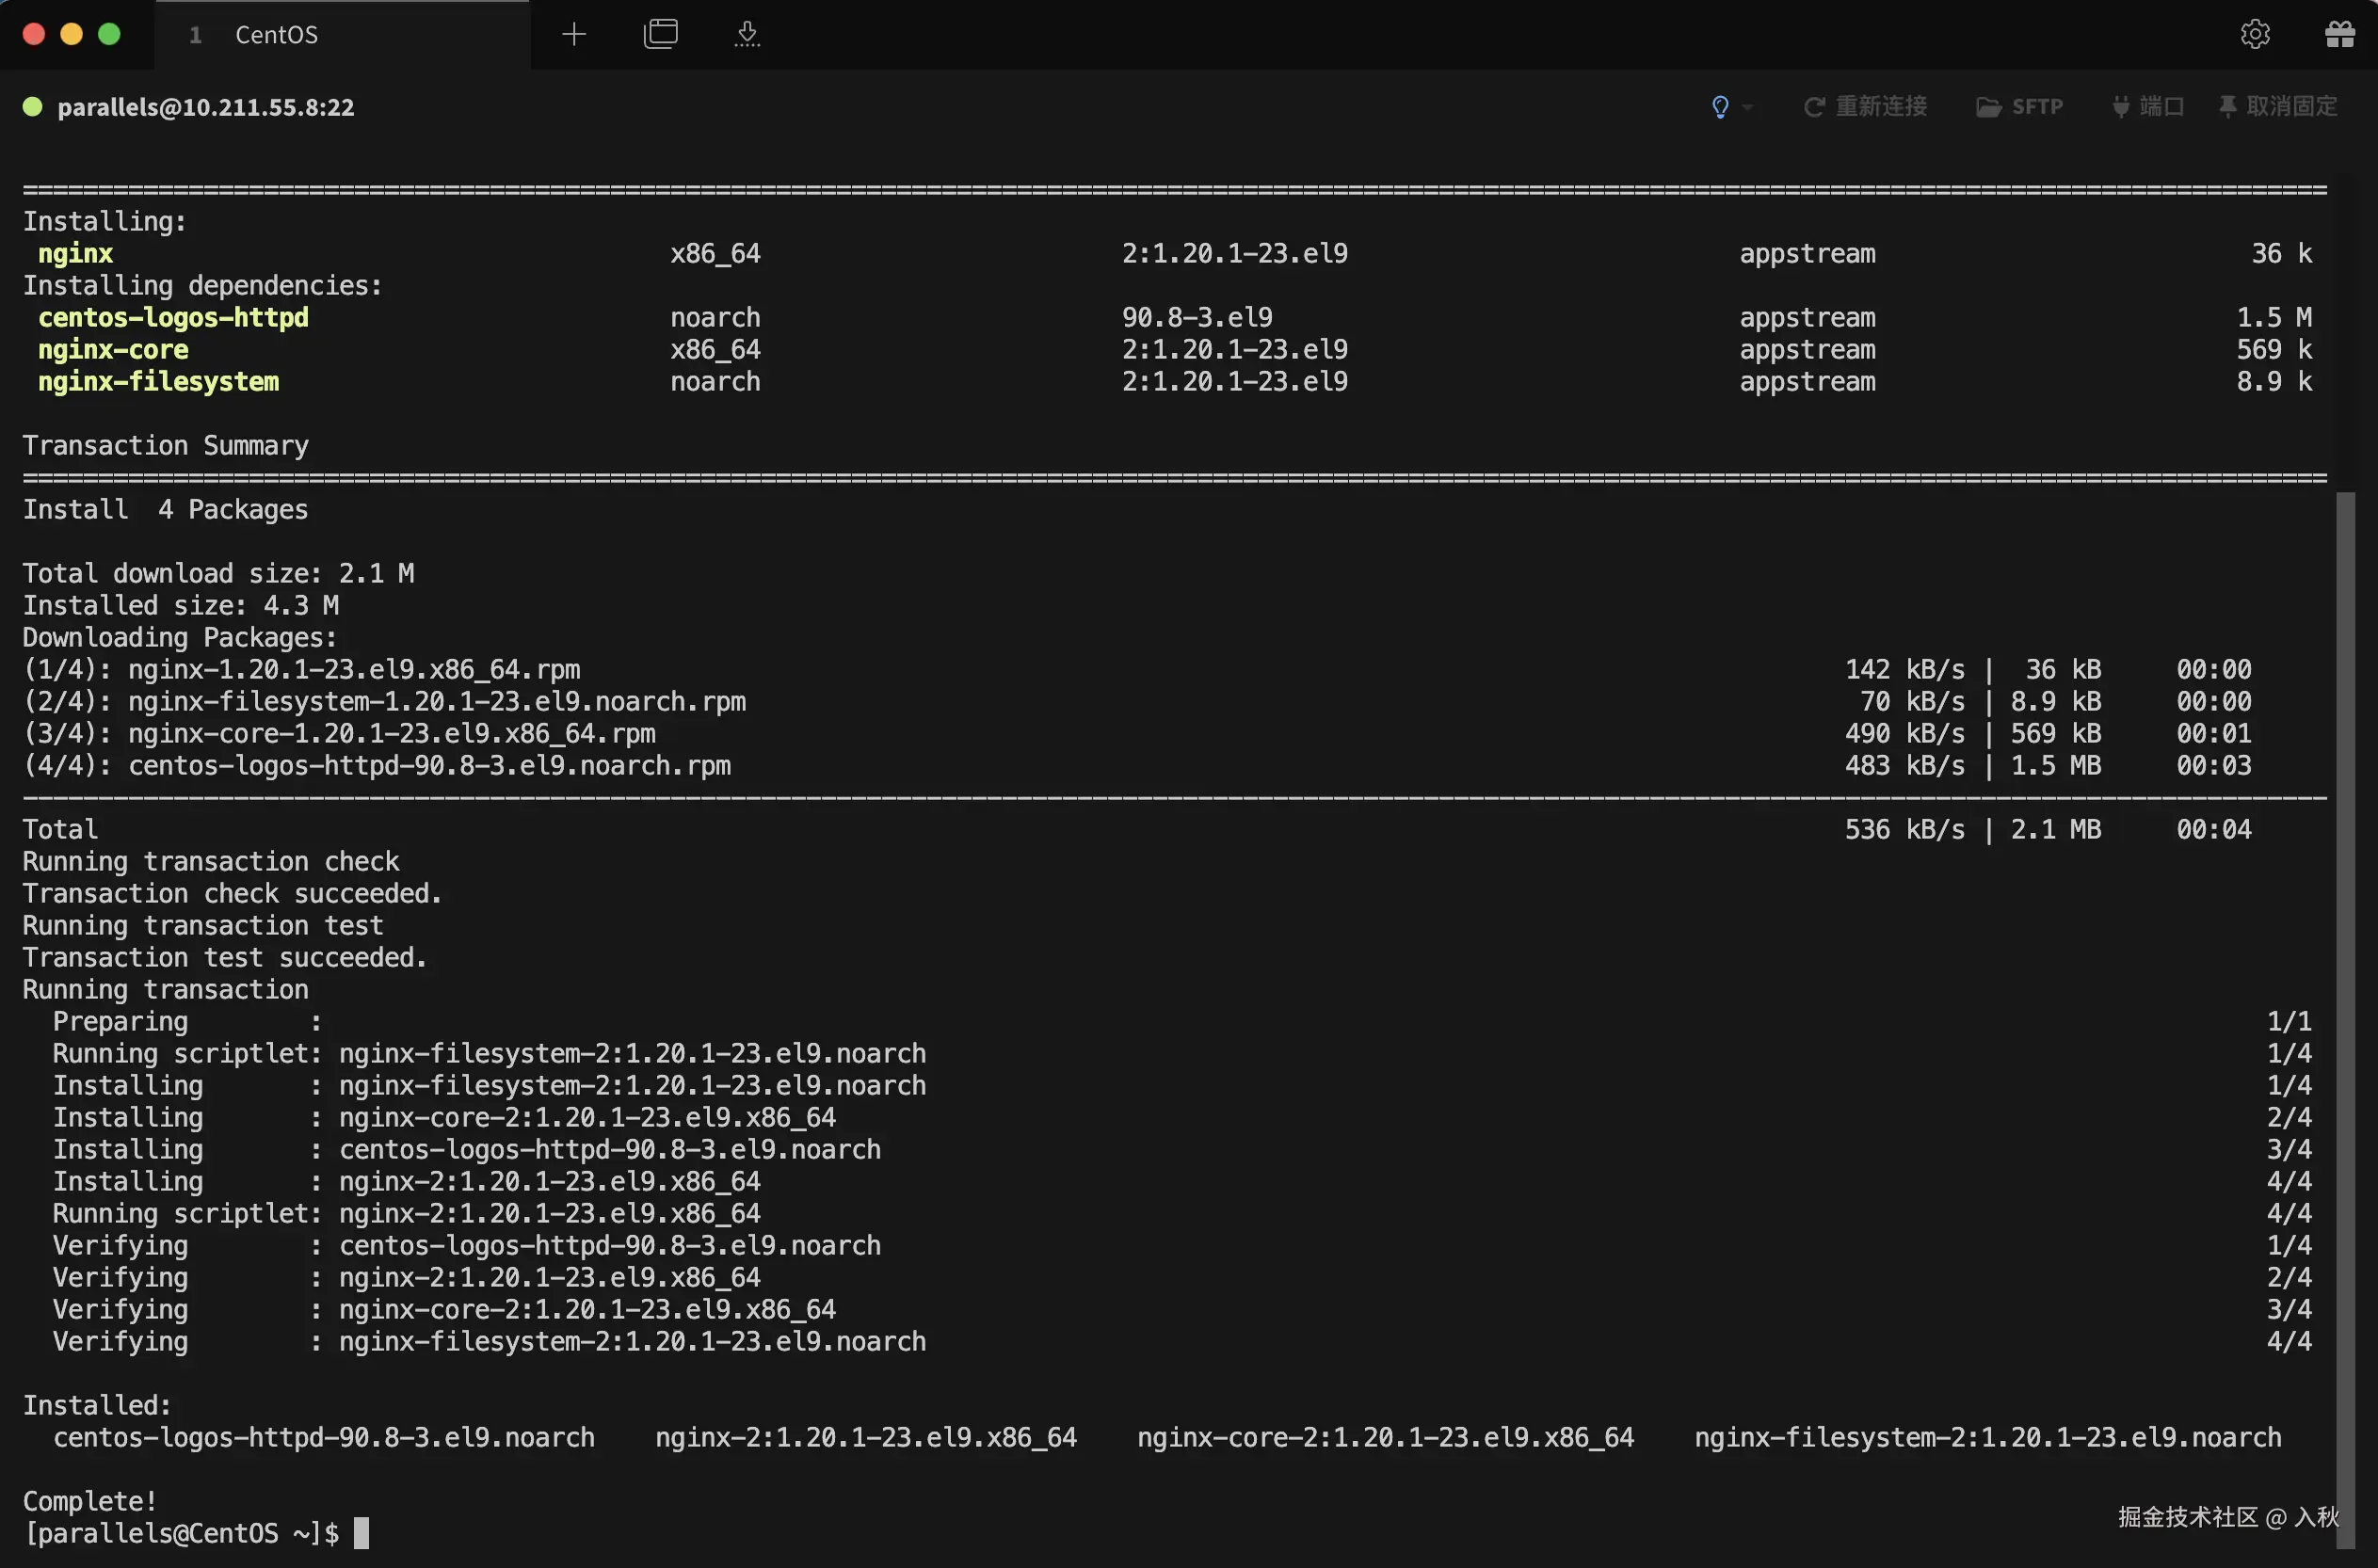Open settings via the gear icon
Image resolution: width=2378 pixels, height=1568 pixels.
click(2254, 35)
